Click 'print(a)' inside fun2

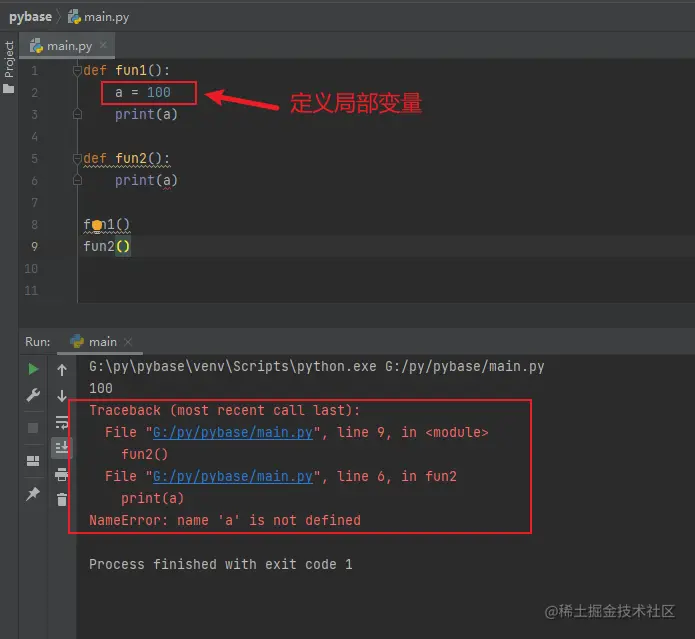click(146, 180)
